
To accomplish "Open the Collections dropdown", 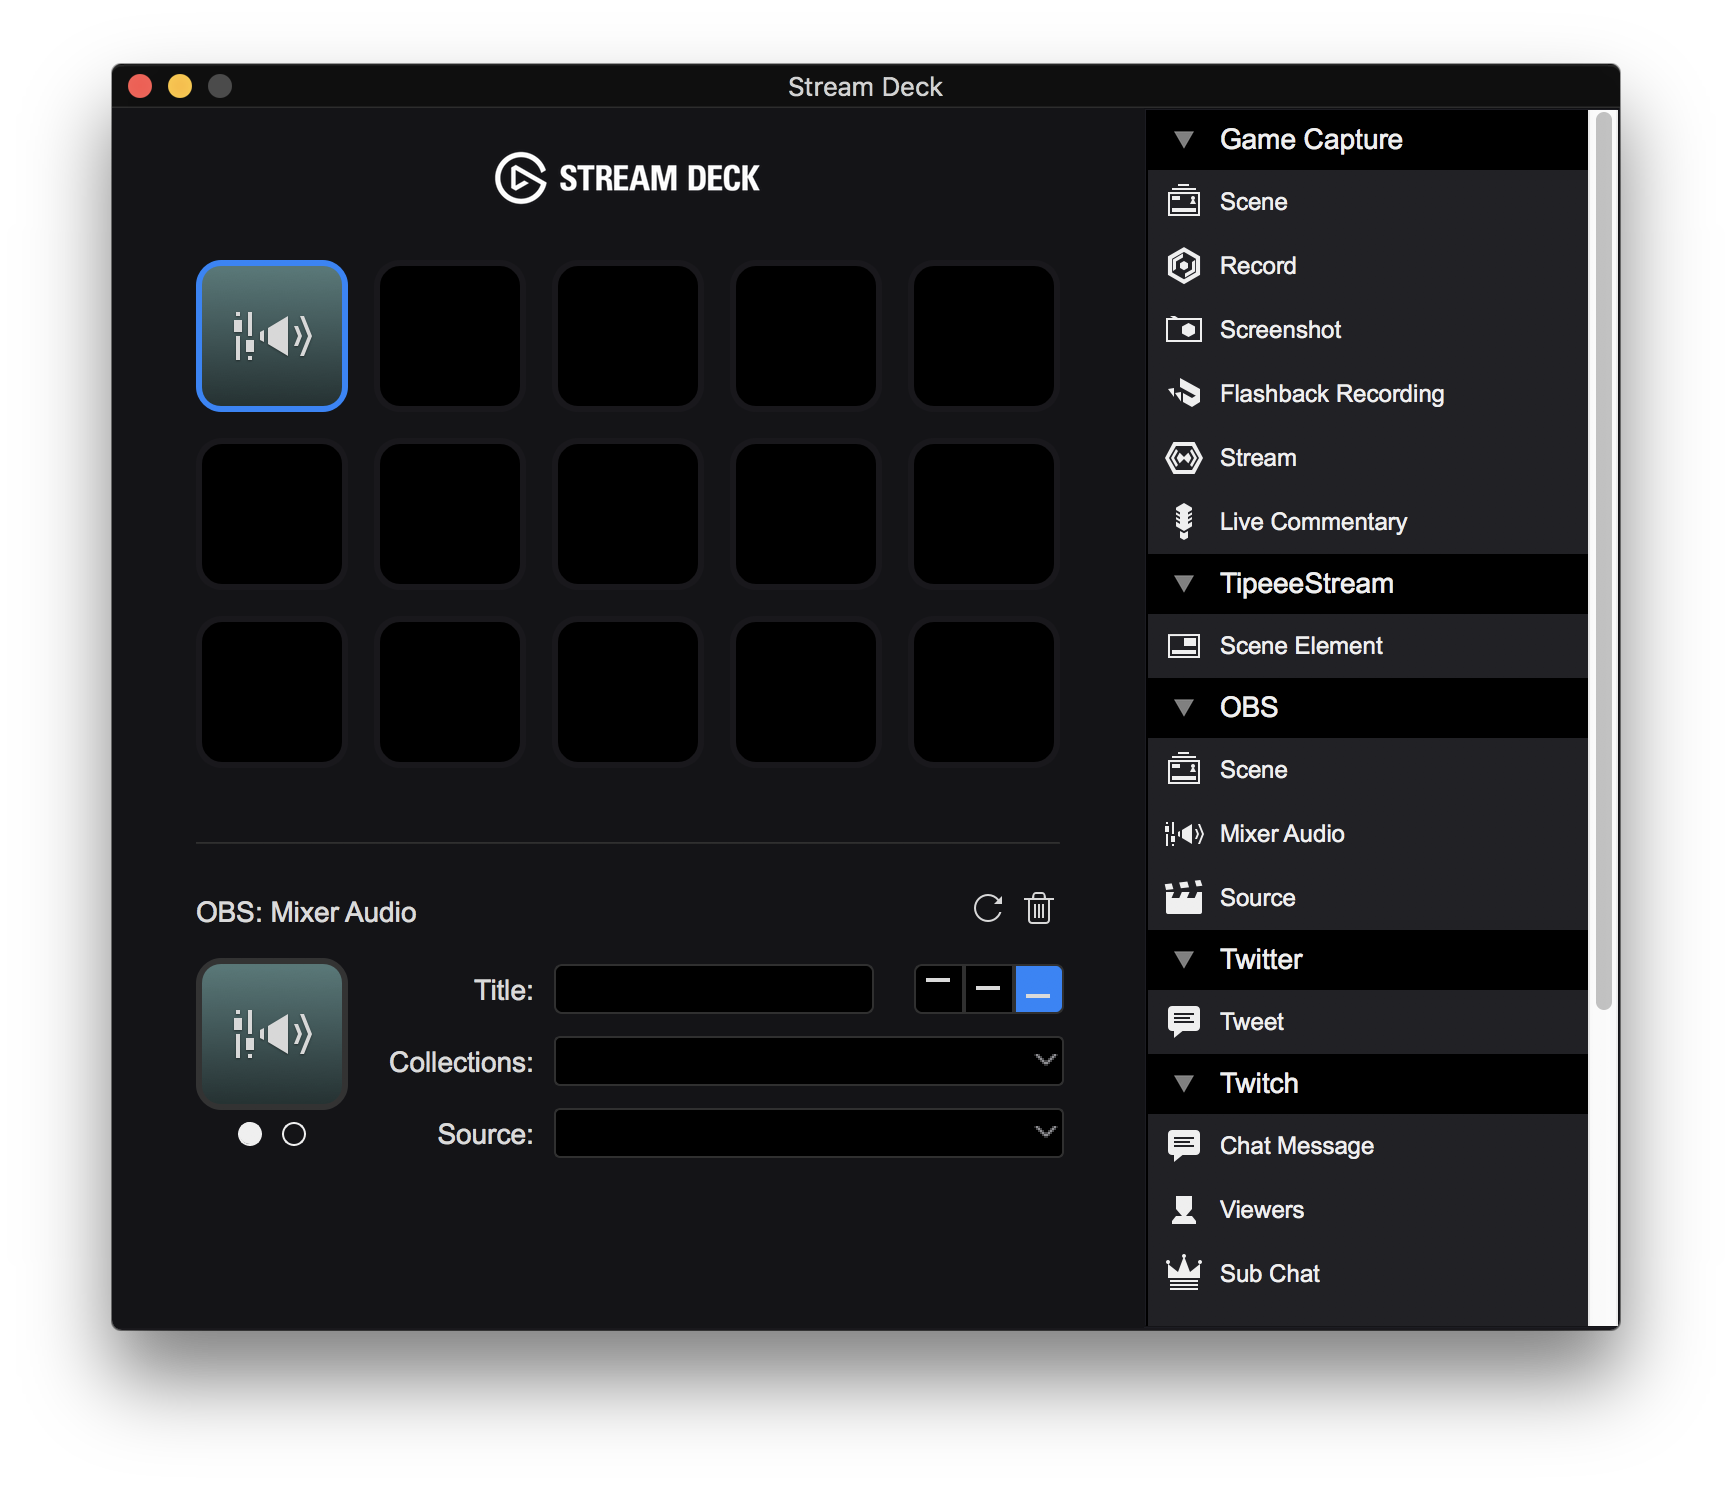I will [808, 1061].
